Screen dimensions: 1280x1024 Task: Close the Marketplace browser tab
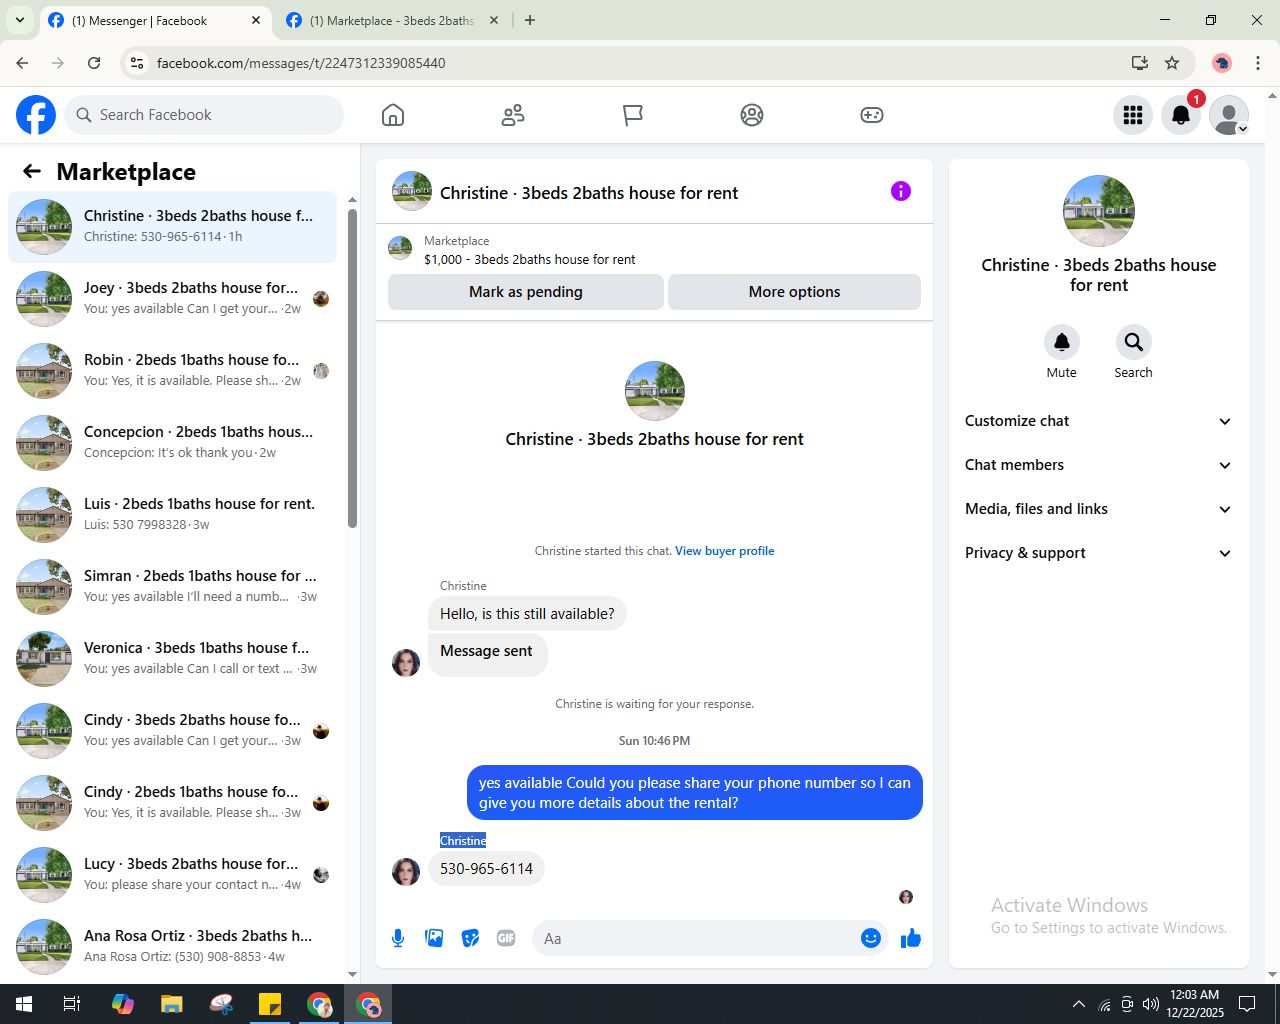pyautogui.click(x=493, y=20)
